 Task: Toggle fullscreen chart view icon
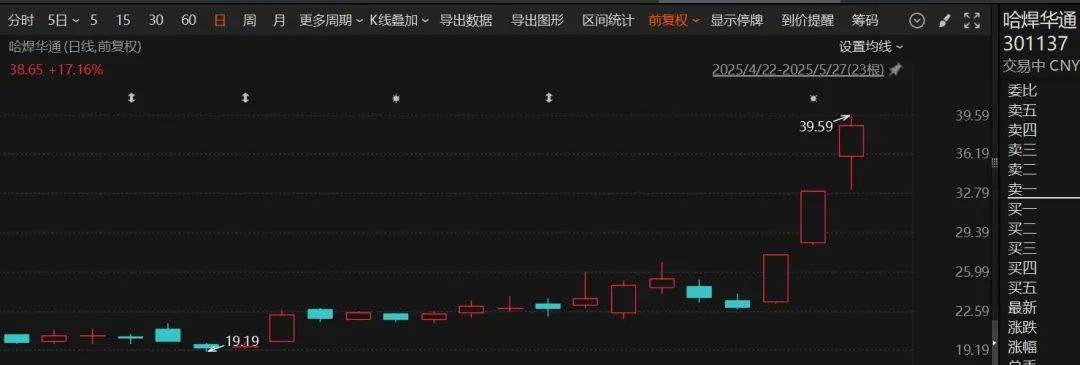tap(972, 21)
